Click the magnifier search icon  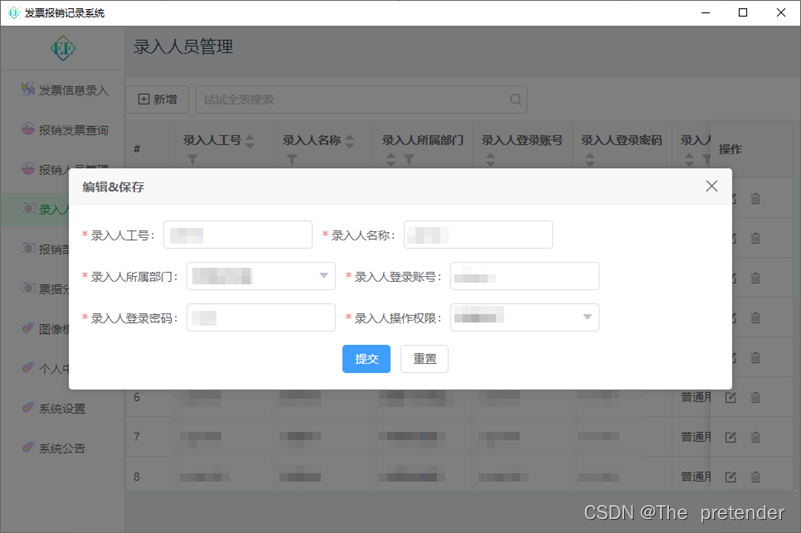515,99
